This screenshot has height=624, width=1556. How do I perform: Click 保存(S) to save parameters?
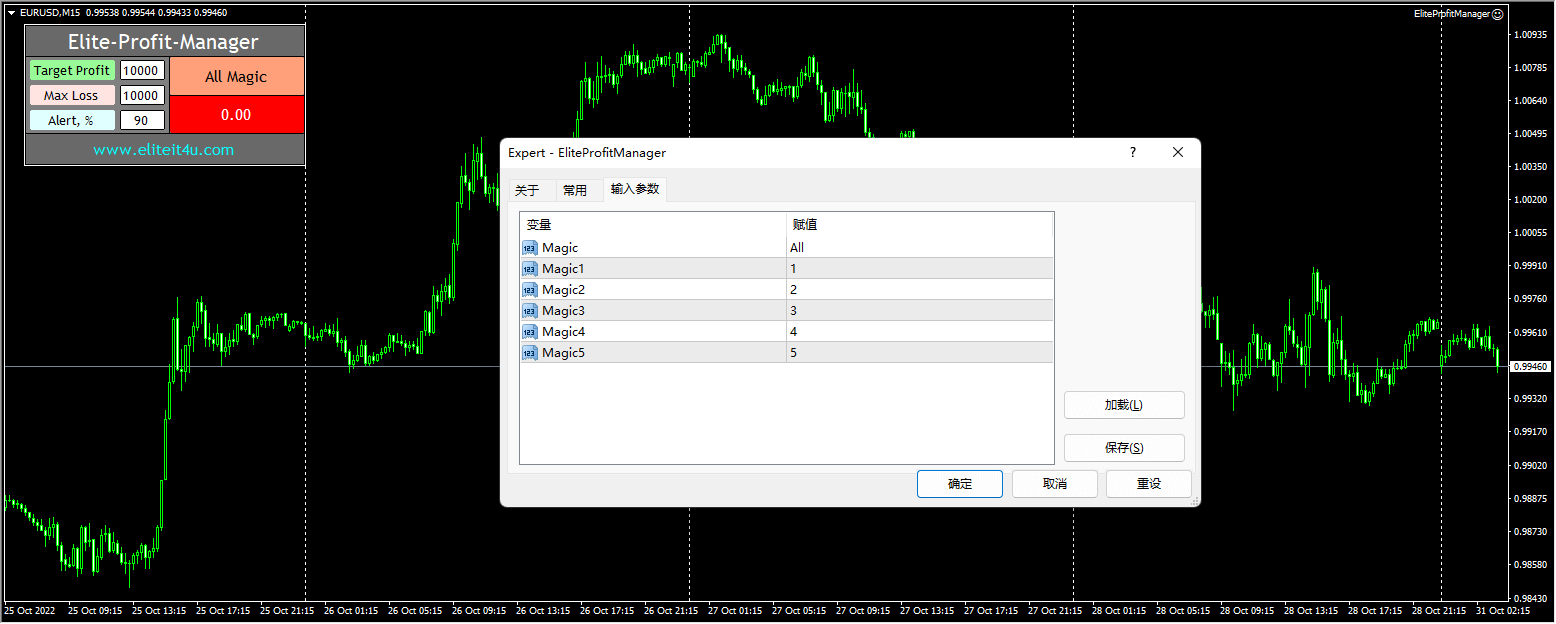(x=1123, y=447)
